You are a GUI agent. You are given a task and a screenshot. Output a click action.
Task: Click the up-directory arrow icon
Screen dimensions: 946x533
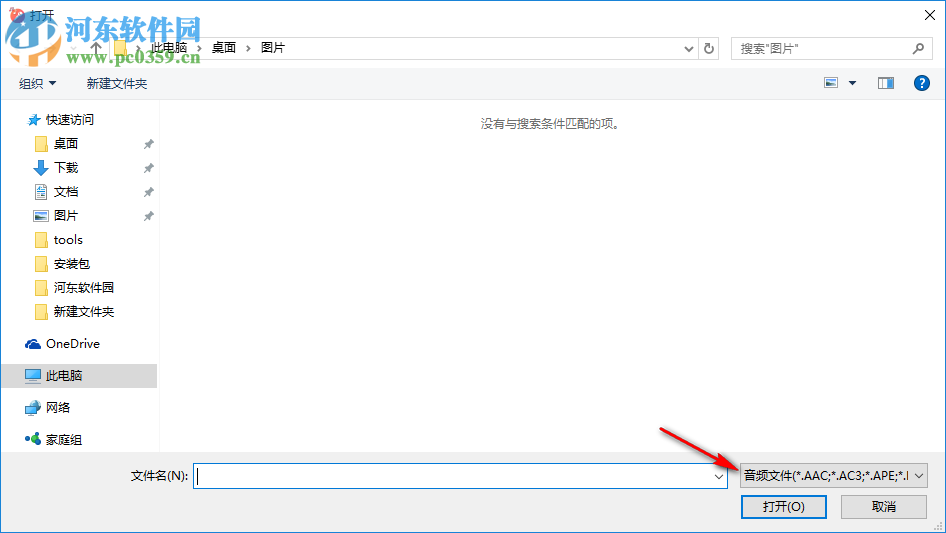point(96,48)
